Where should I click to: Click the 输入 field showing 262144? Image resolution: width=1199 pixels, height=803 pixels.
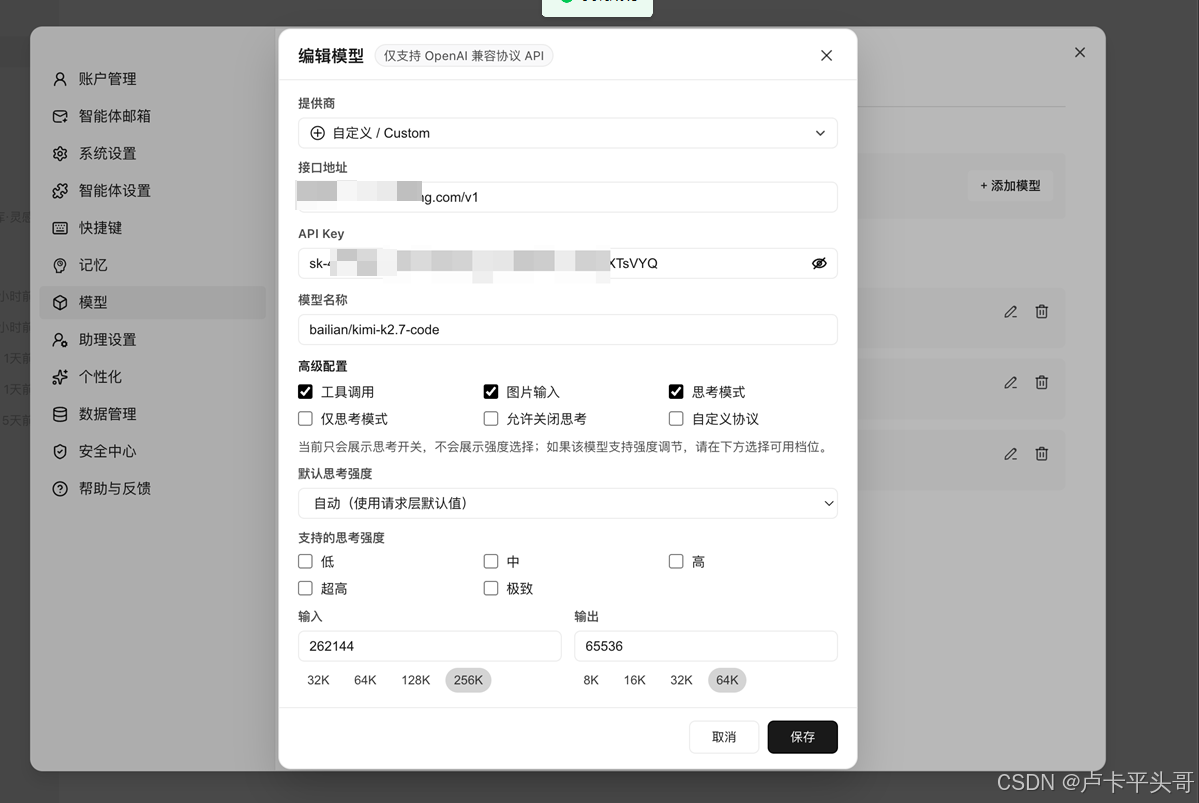(x=430, y=646)
